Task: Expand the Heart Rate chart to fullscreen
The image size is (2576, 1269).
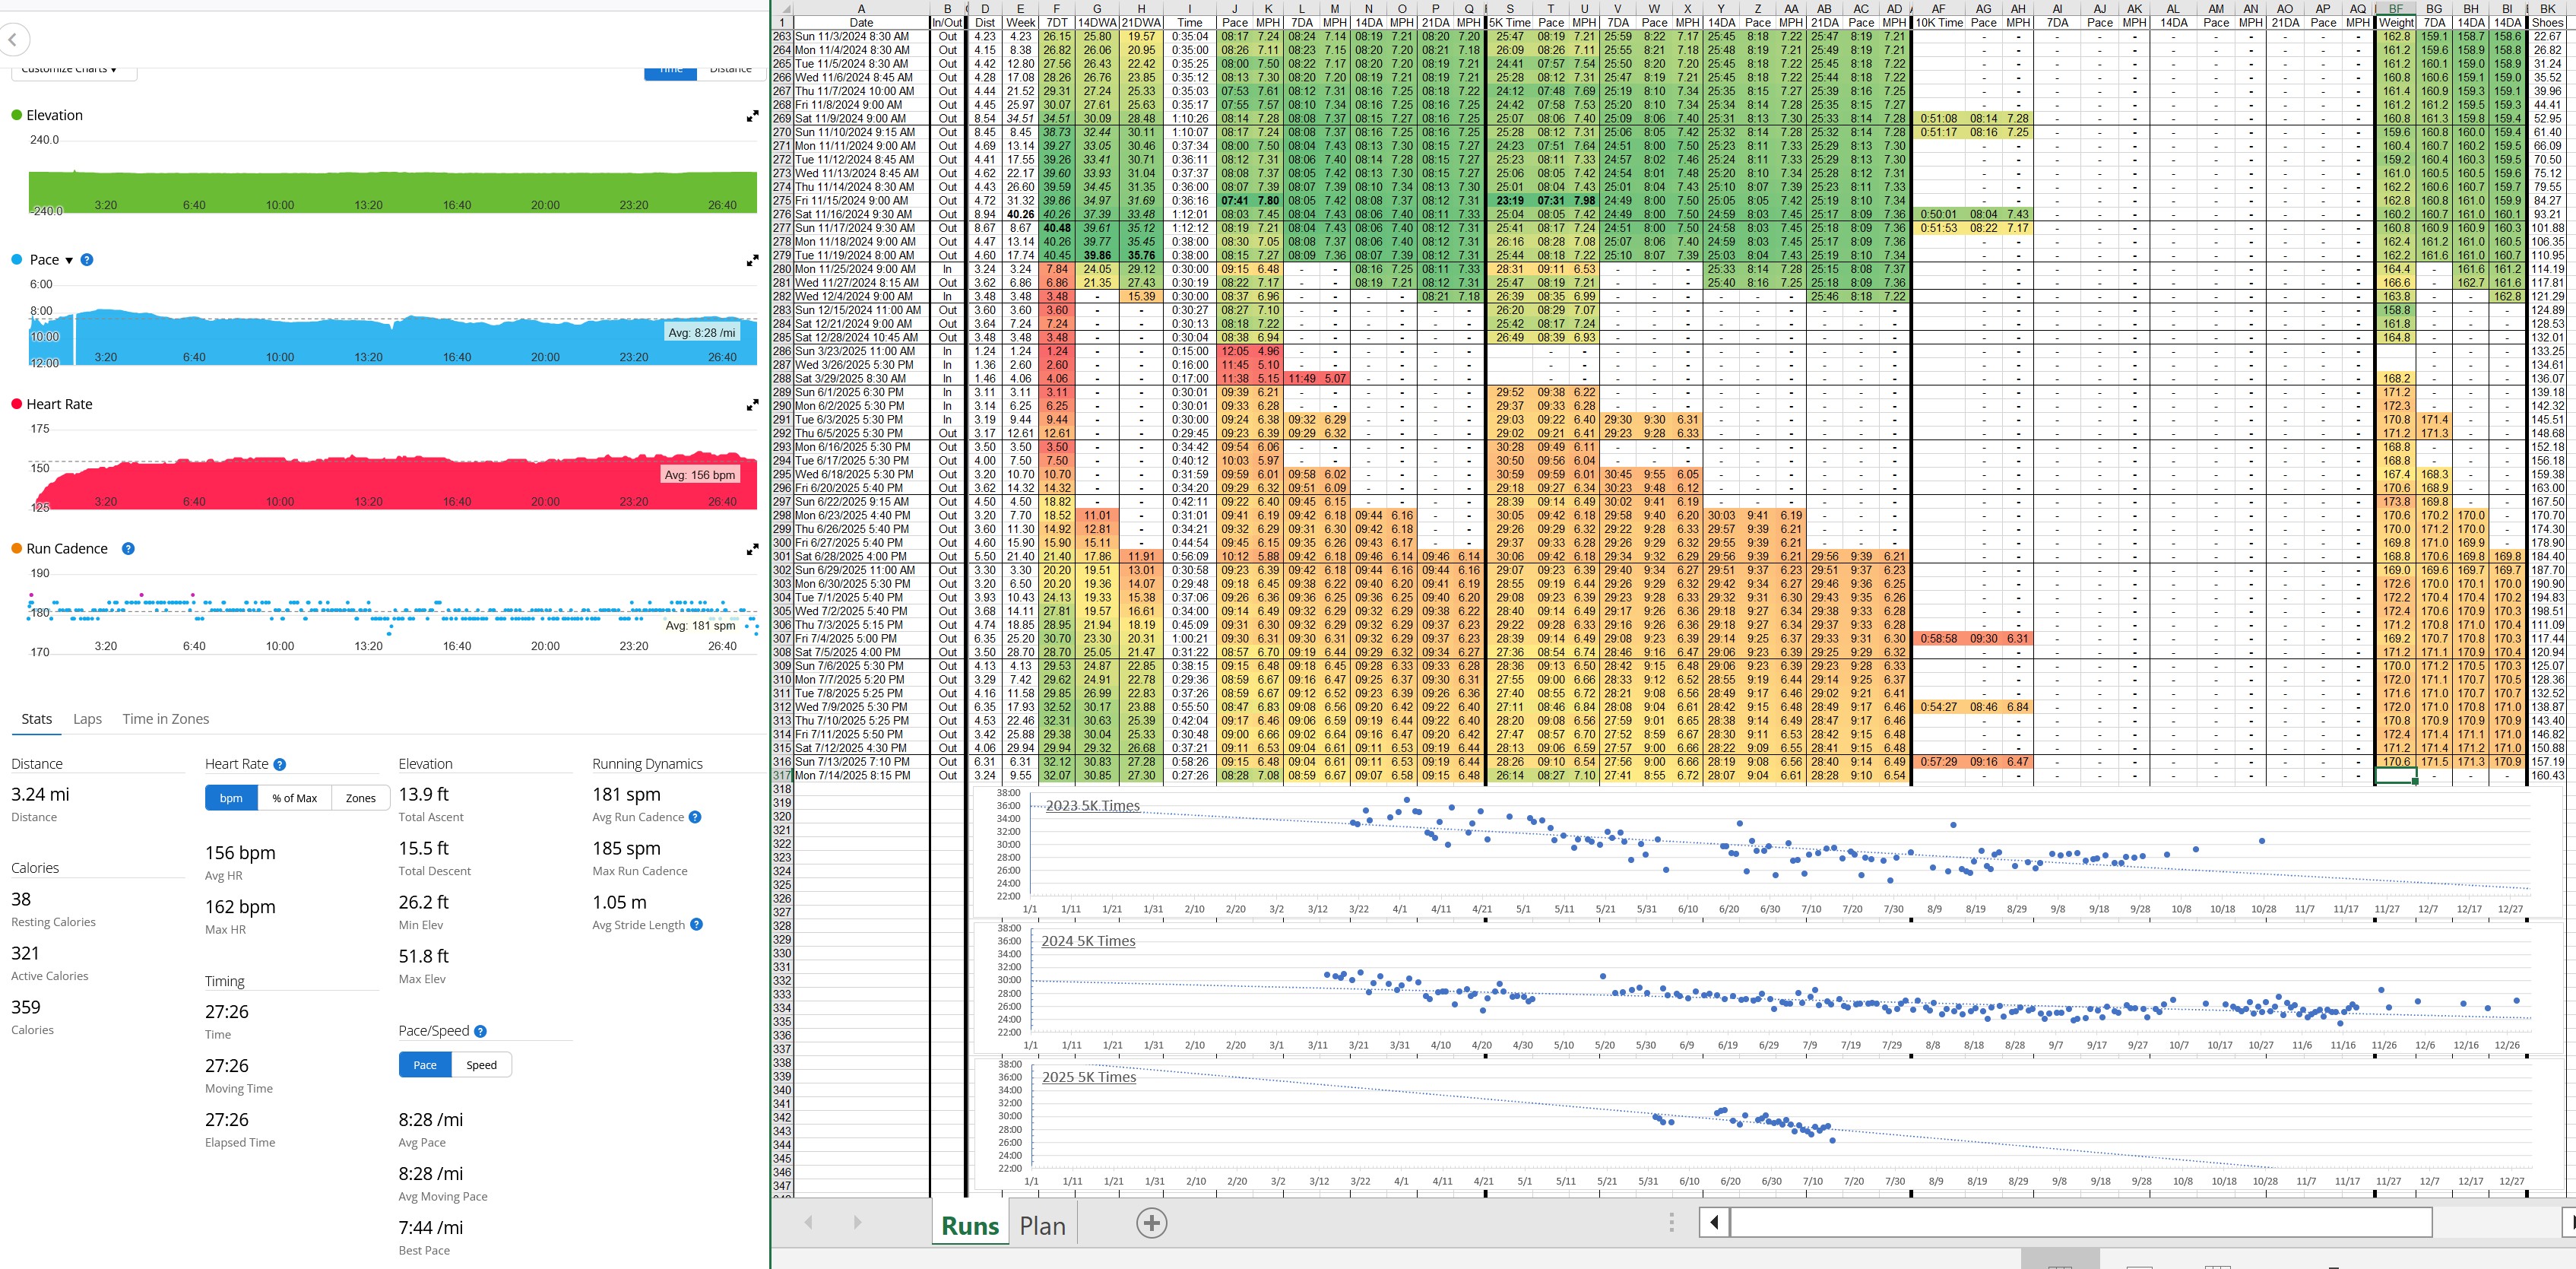Action: [x=752, y=406]
